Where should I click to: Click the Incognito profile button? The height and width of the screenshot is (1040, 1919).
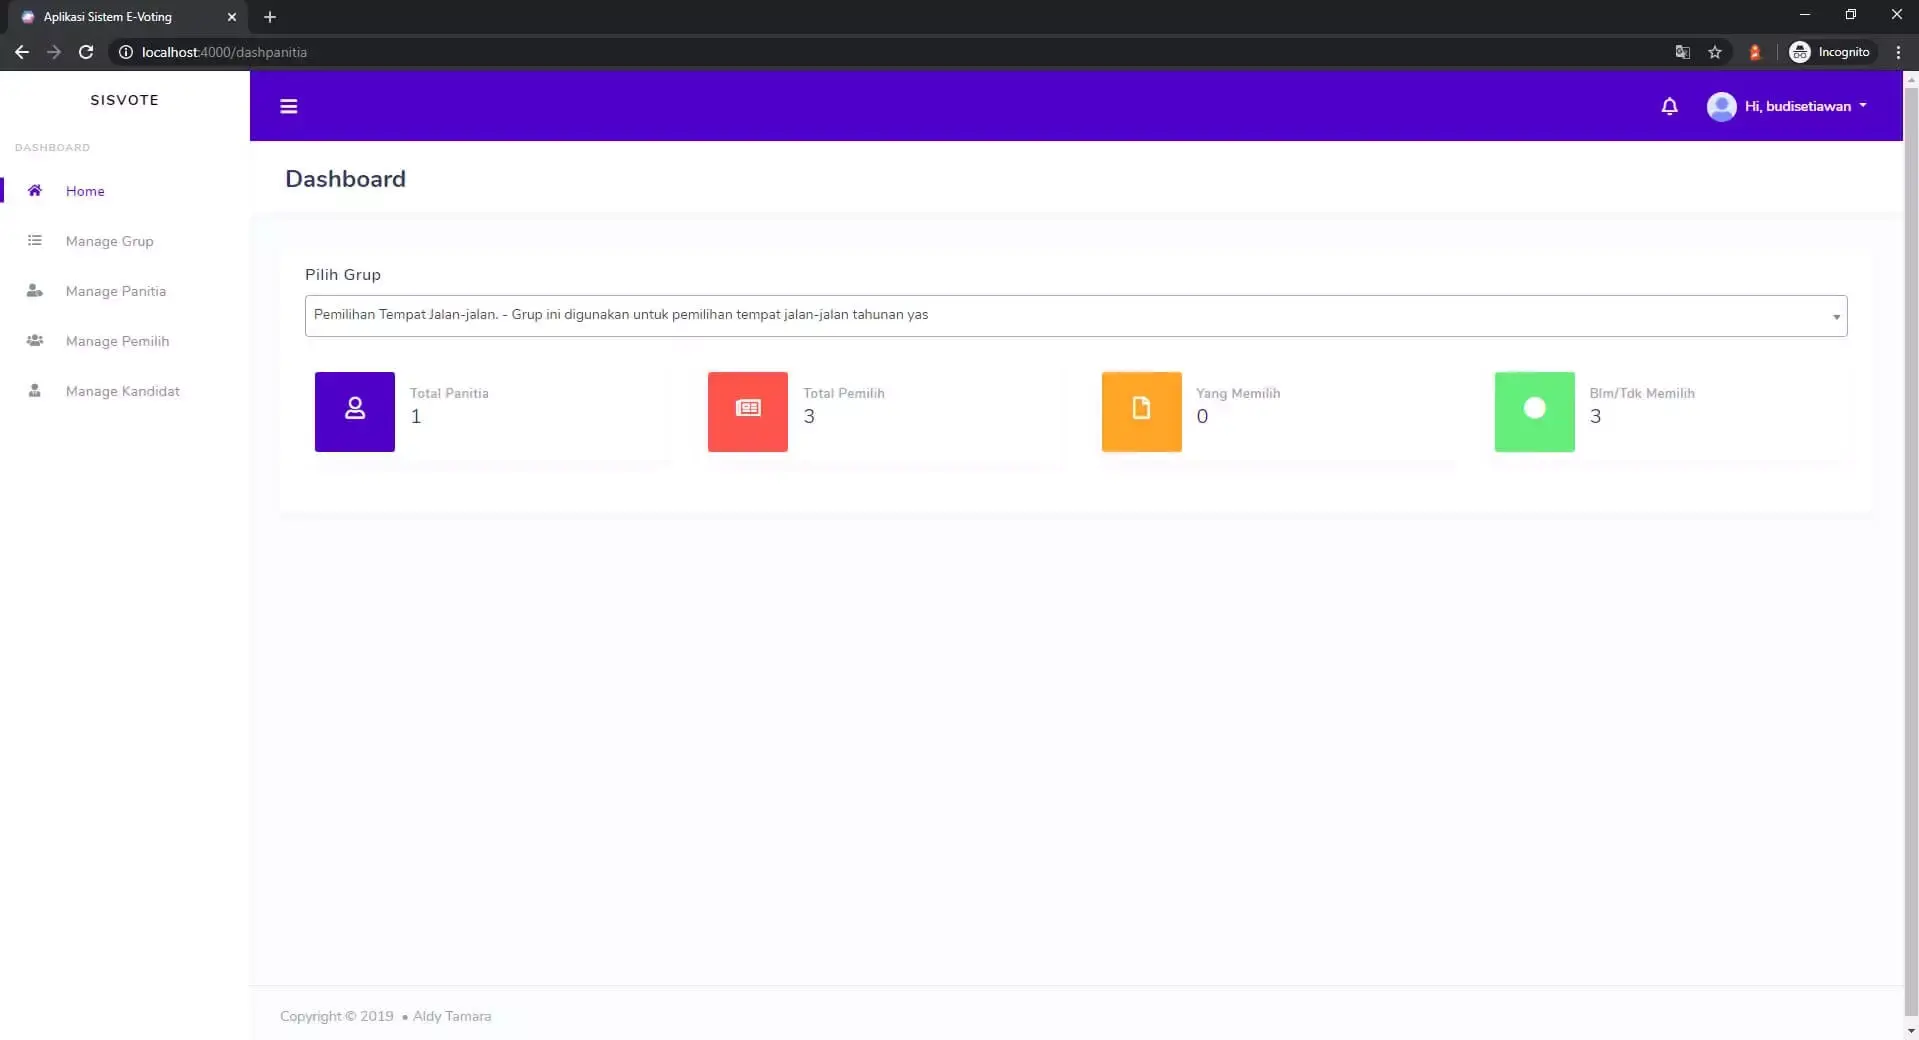[1831, 52]
